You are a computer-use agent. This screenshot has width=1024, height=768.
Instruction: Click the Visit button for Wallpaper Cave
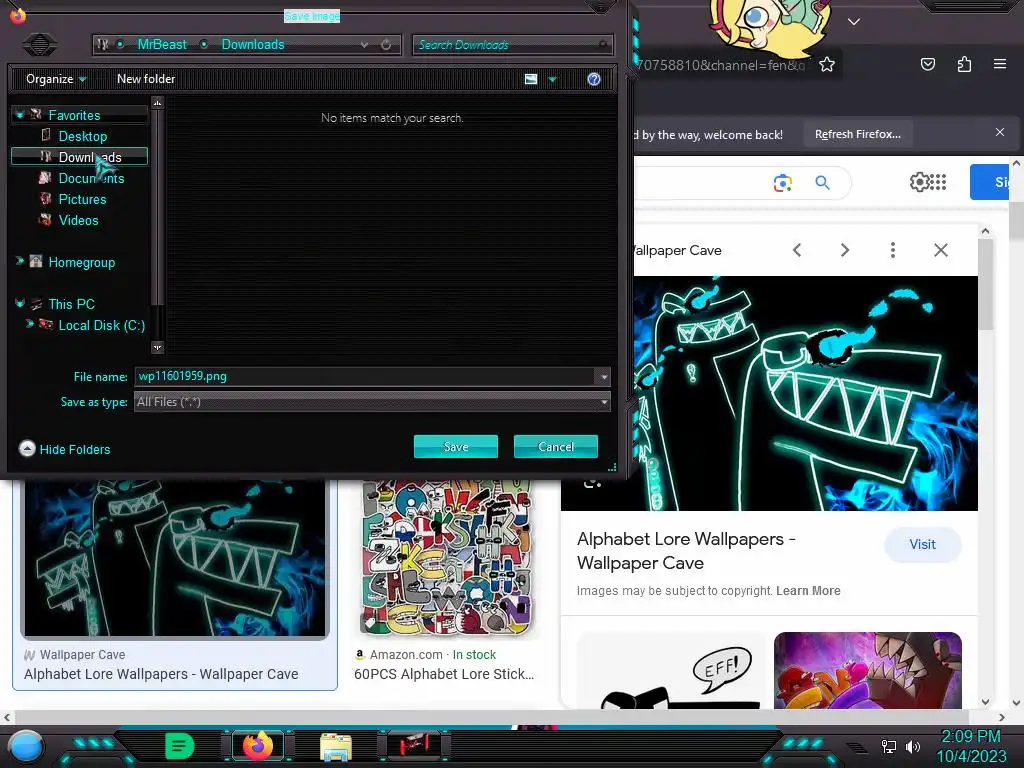922,544
